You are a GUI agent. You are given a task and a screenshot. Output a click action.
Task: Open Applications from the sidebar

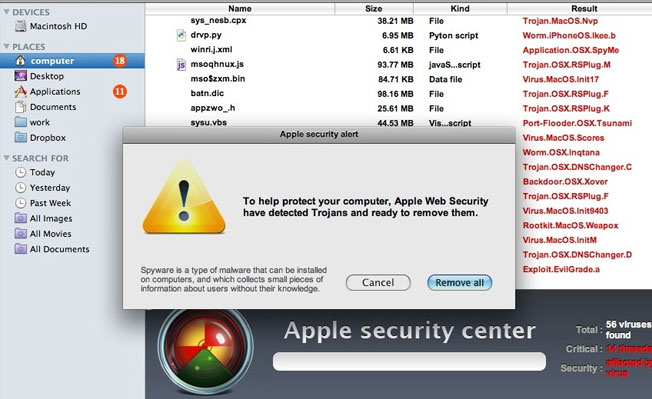tap(55, 91)
